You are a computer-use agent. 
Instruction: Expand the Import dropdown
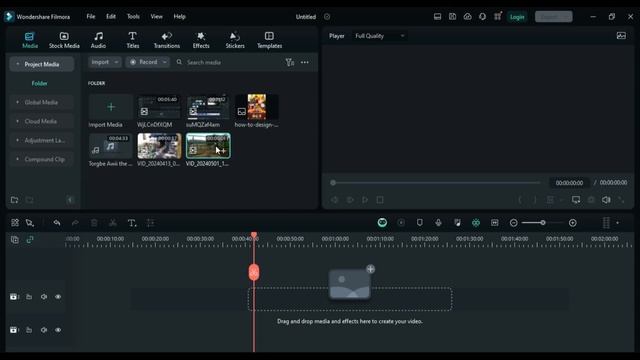[105, 62]
